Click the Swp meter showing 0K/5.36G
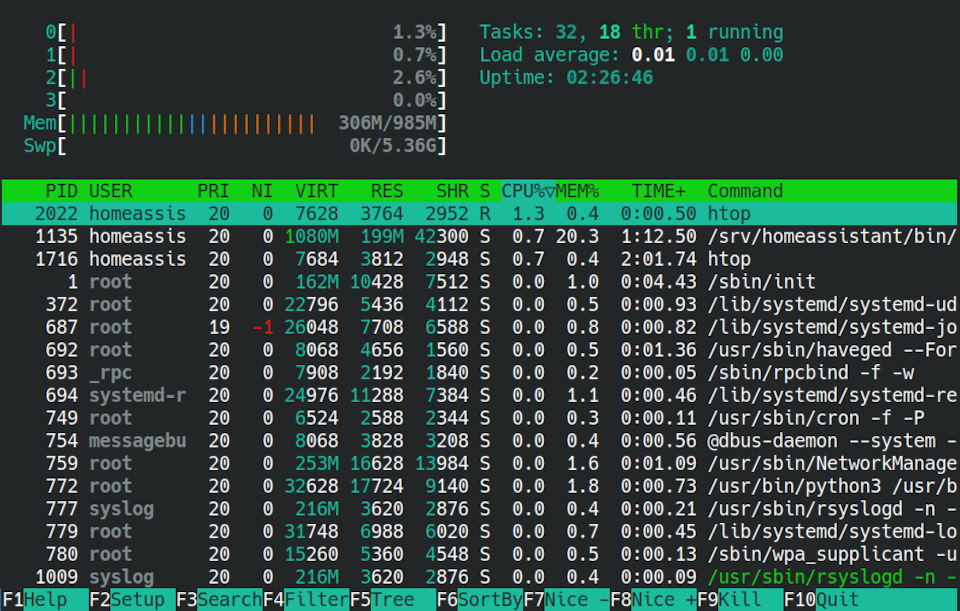 pyautogui.click(x=235, y=146)
